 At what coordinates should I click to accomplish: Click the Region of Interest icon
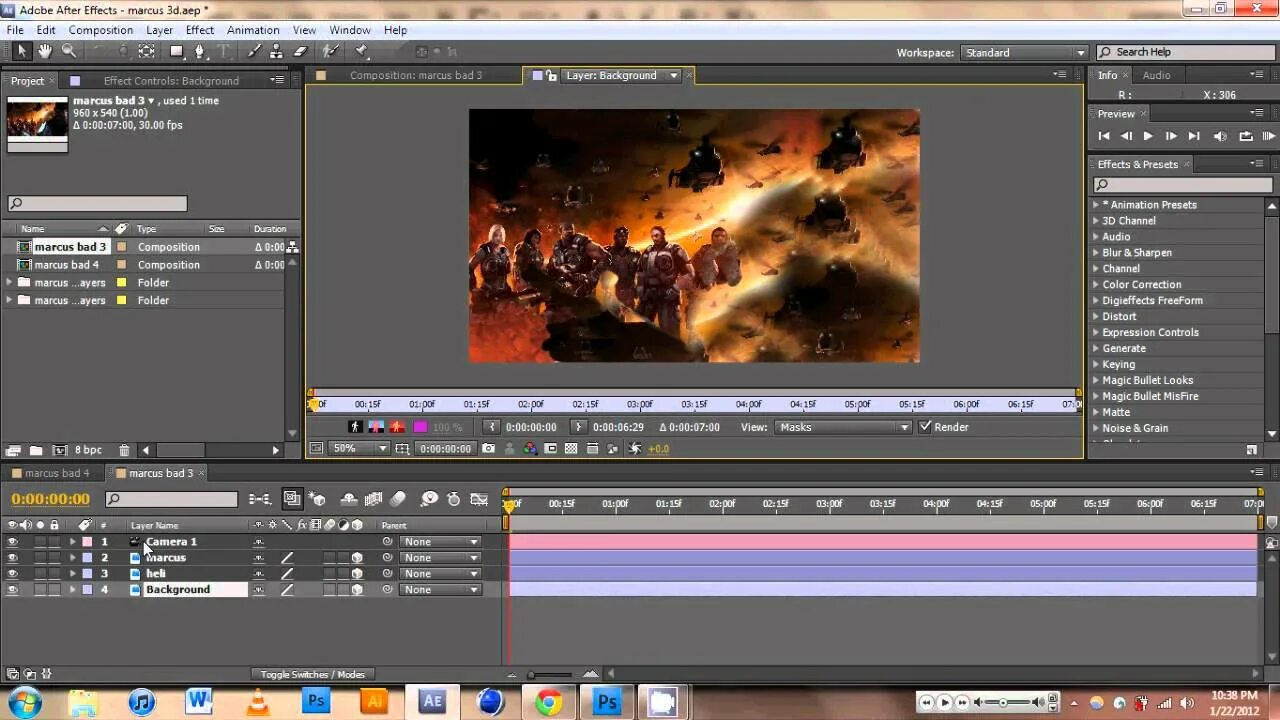click(550, 449)
